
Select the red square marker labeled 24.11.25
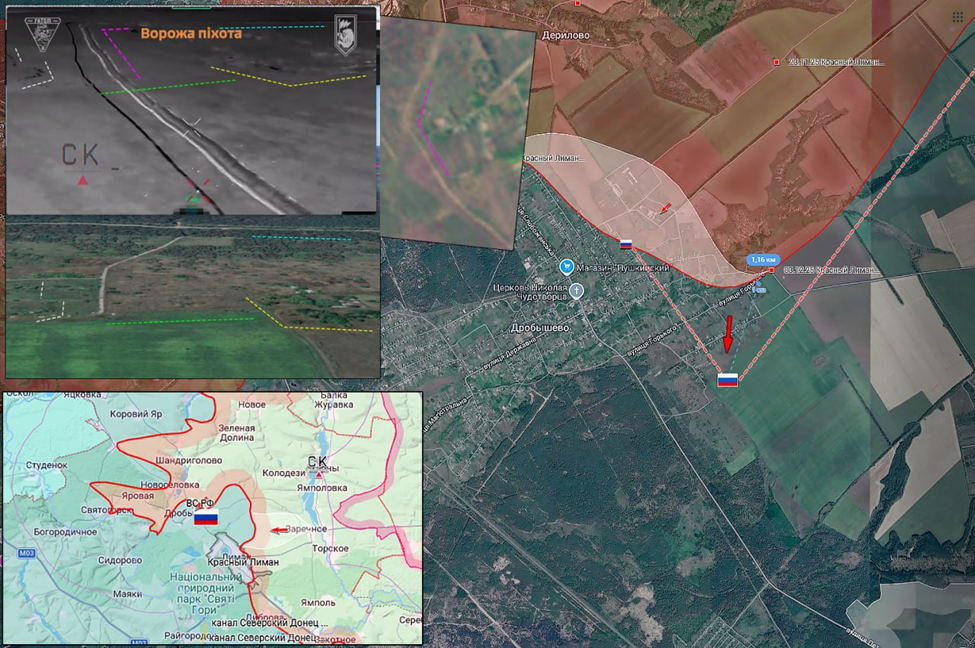coord(777,62)
